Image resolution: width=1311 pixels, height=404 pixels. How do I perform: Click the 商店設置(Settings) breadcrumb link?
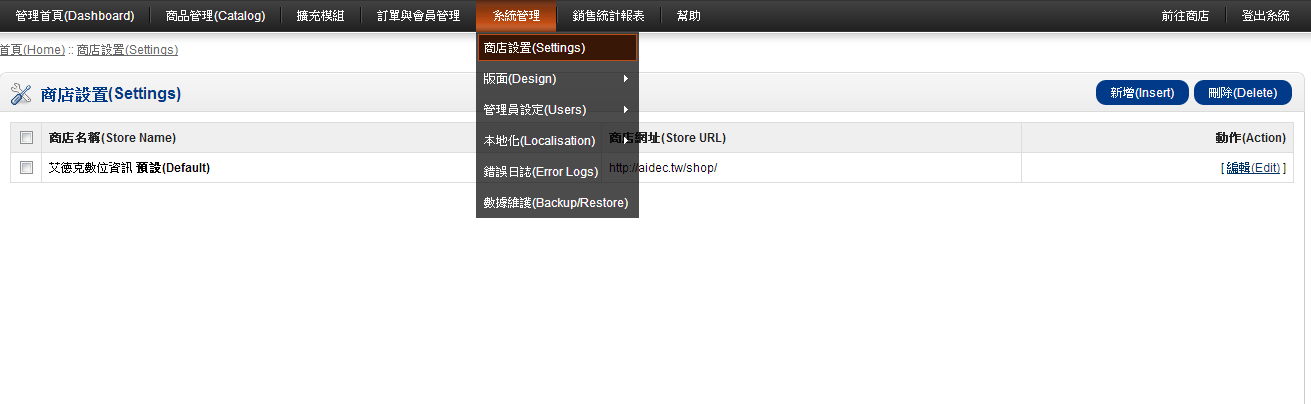(127, 50)
